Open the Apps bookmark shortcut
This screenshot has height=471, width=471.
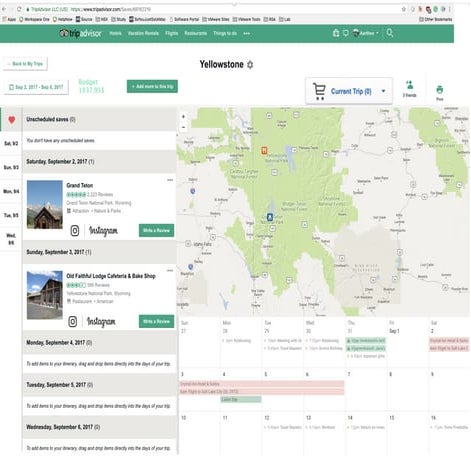[9, 19]
